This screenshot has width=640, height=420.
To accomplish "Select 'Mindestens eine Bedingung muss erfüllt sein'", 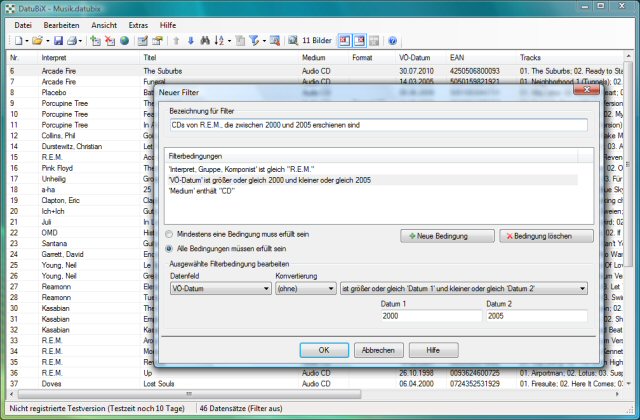I will (169, 235).
